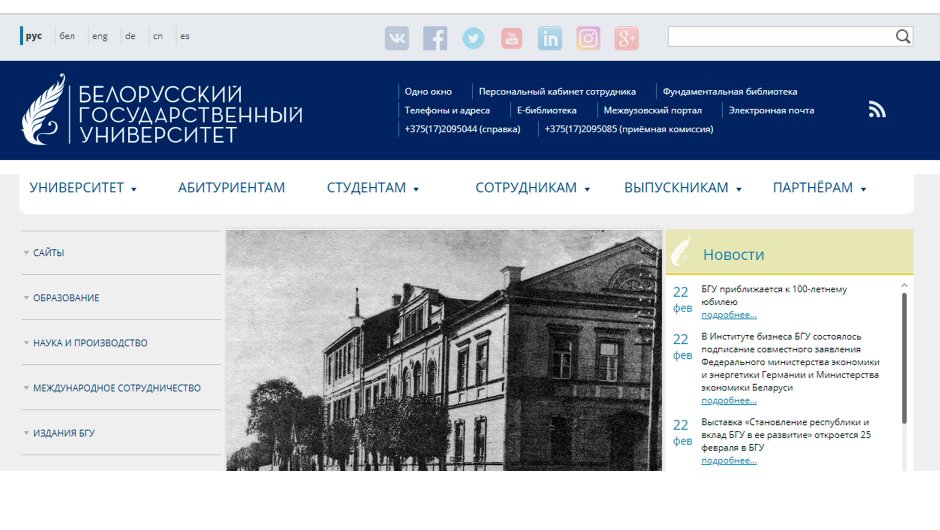Open the Е-библиотека link
The width and height of the screenshot is (940, 530).
tap(547, 110)
